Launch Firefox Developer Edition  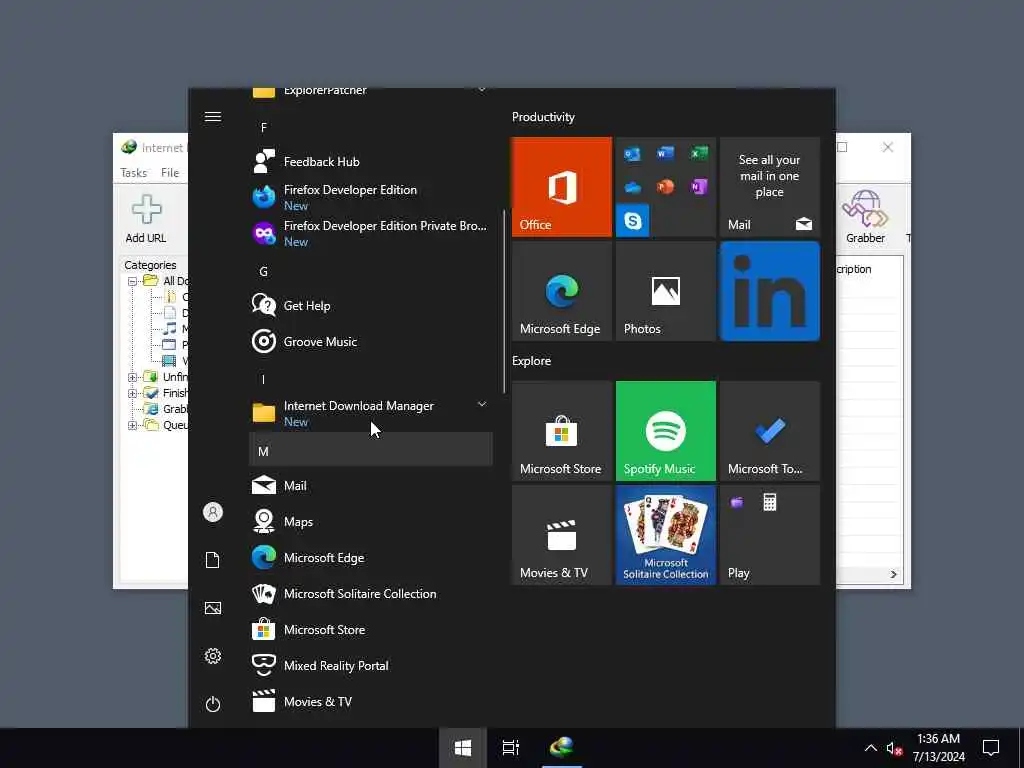point(371,197)
